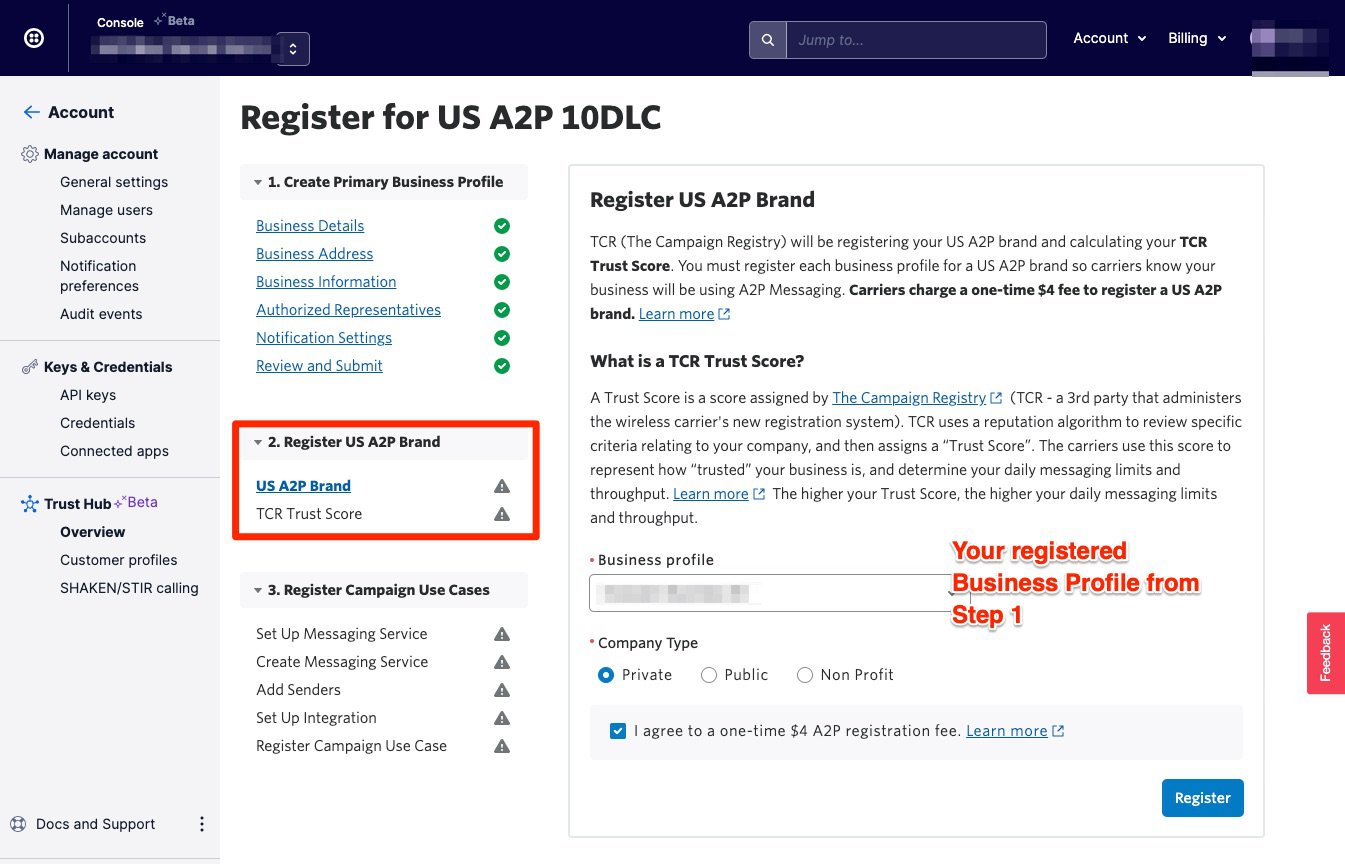Screen dimensions: 1345x864
Task: Click the Twilio logo in the top bar
Action: (34, 37)
